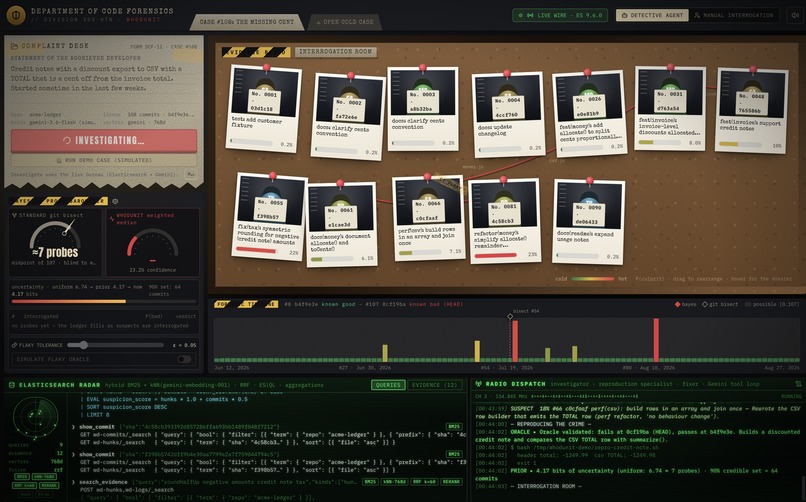Expand the search_evidence query row

pyautogui.click(x=267, y=482)
